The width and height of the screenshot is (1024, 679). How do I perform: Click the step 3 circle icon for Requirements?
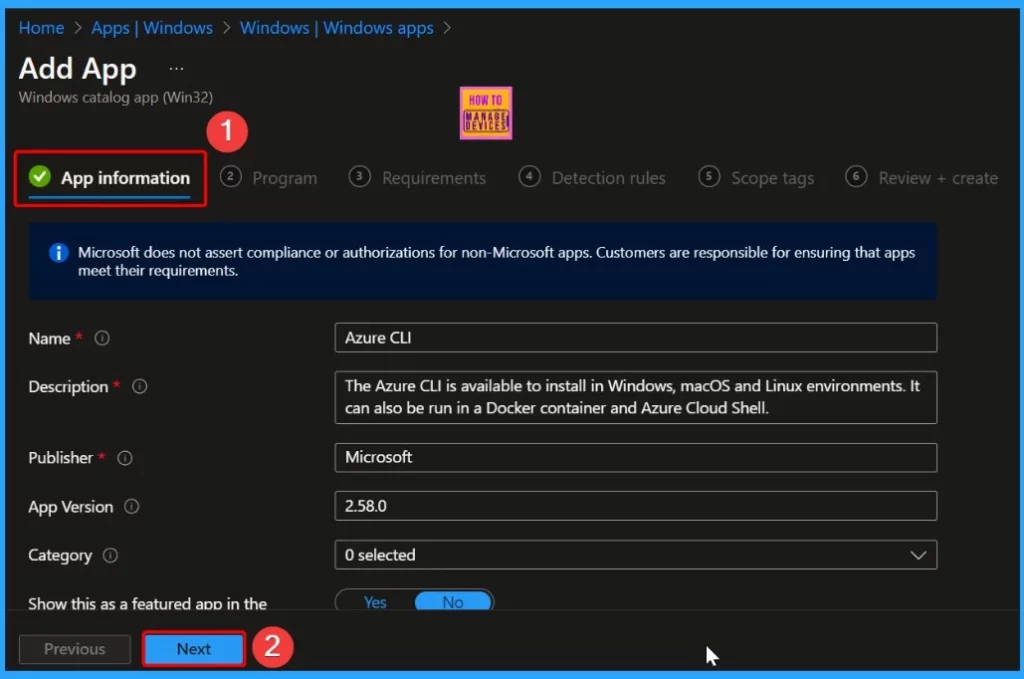tap(359, 176)
